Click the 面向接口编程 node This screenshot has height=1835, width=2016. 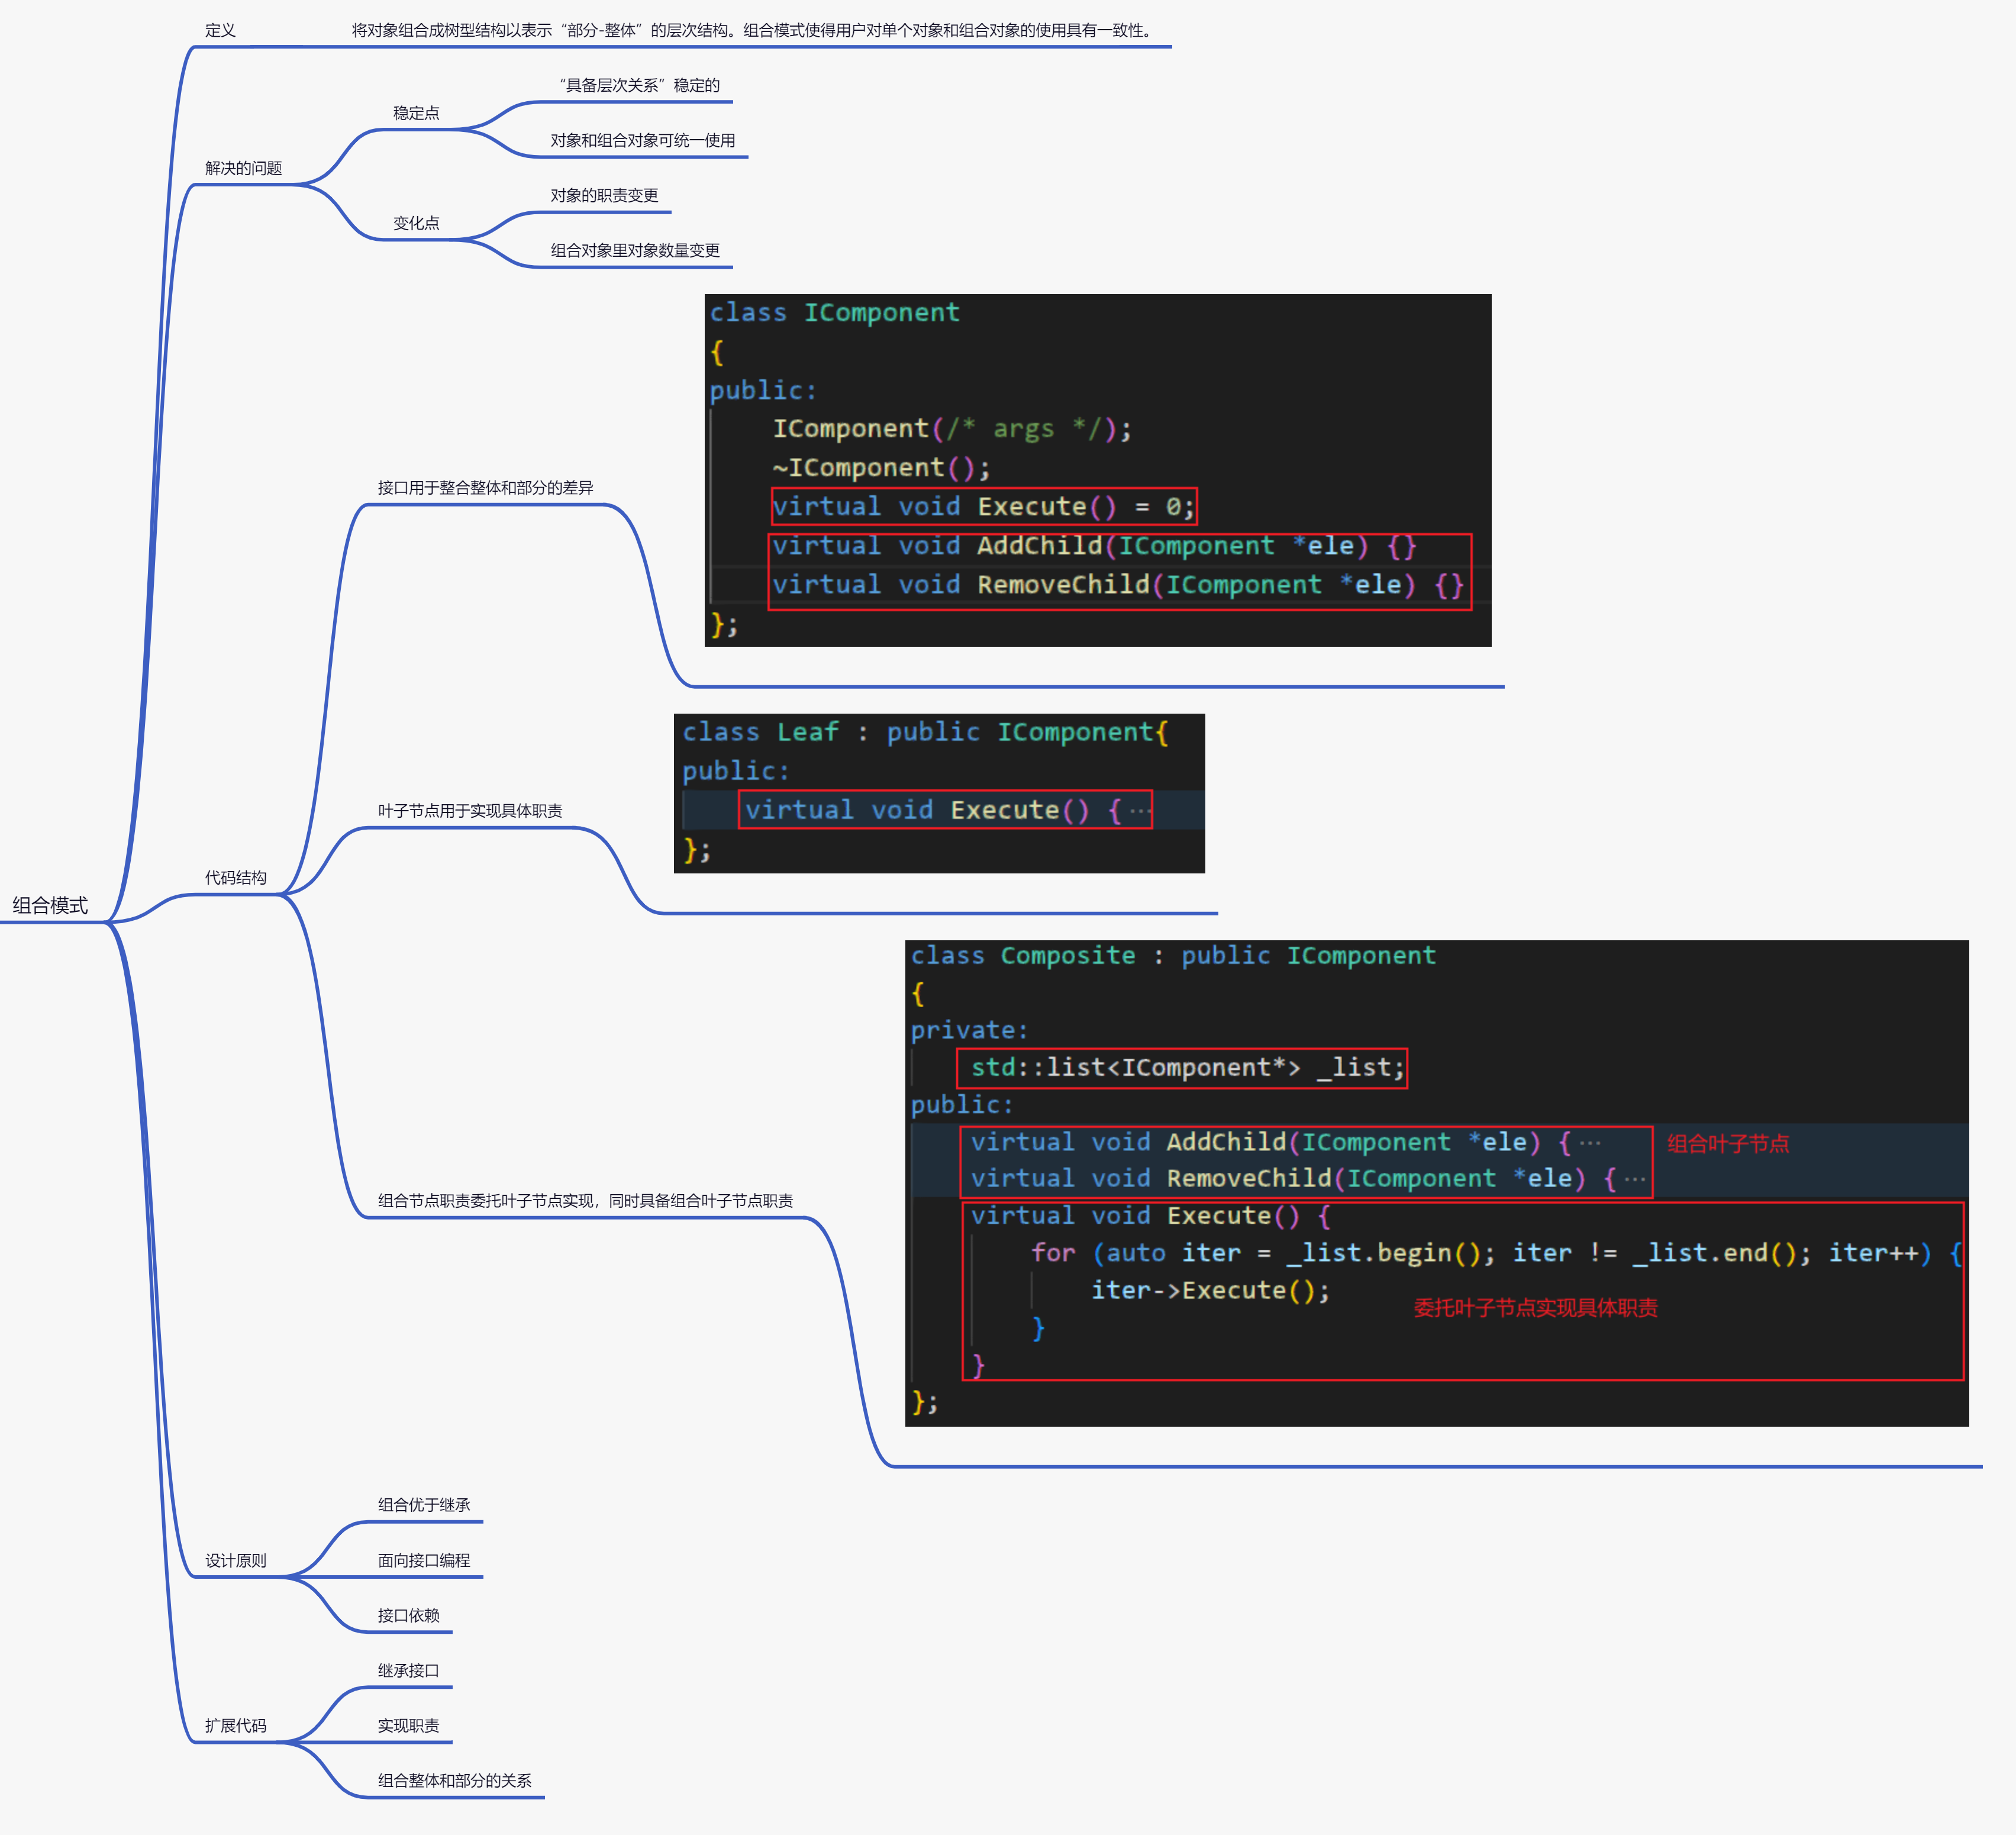pyautogui.click(x=424, y=1560)
